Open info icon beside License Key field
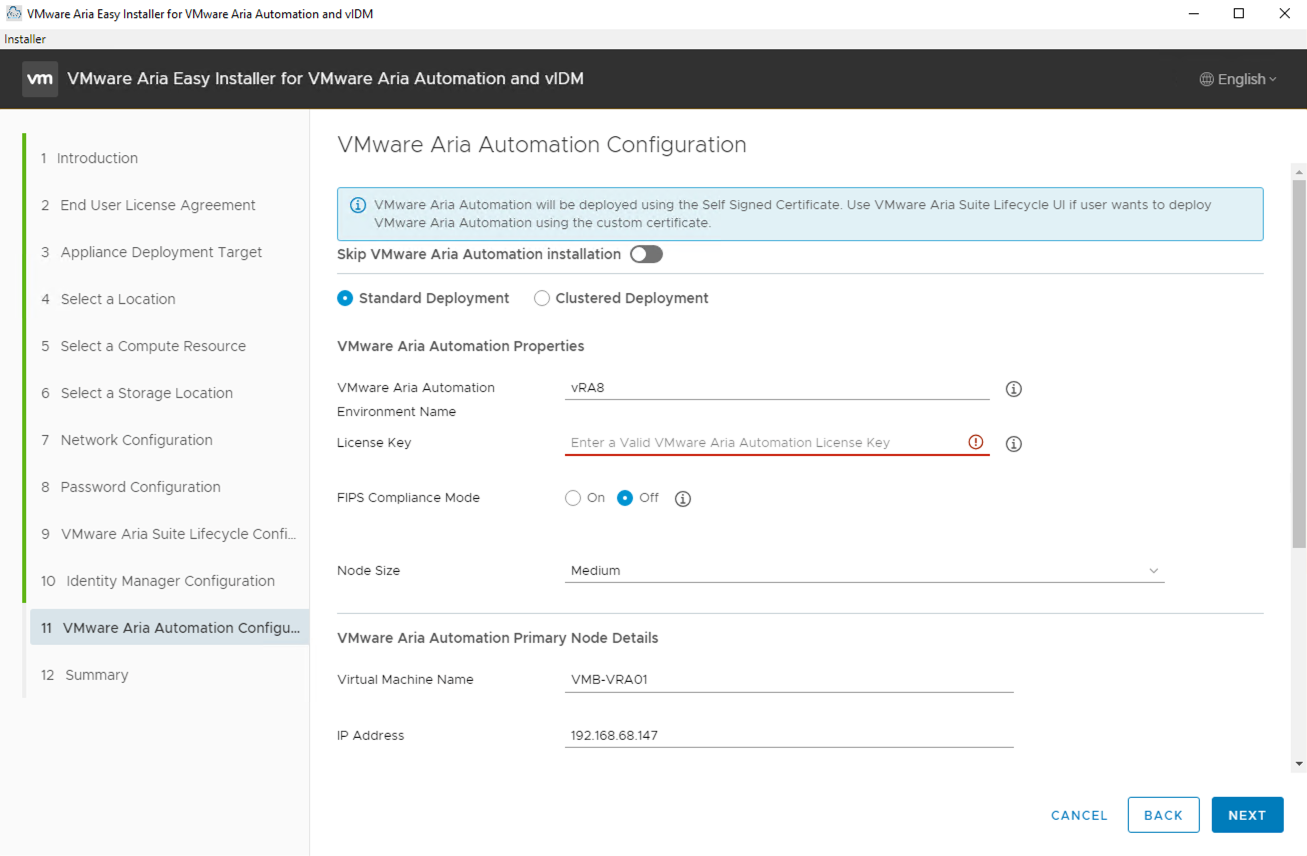Screen dimensions: 1307x856 [x=1013, y=444]
